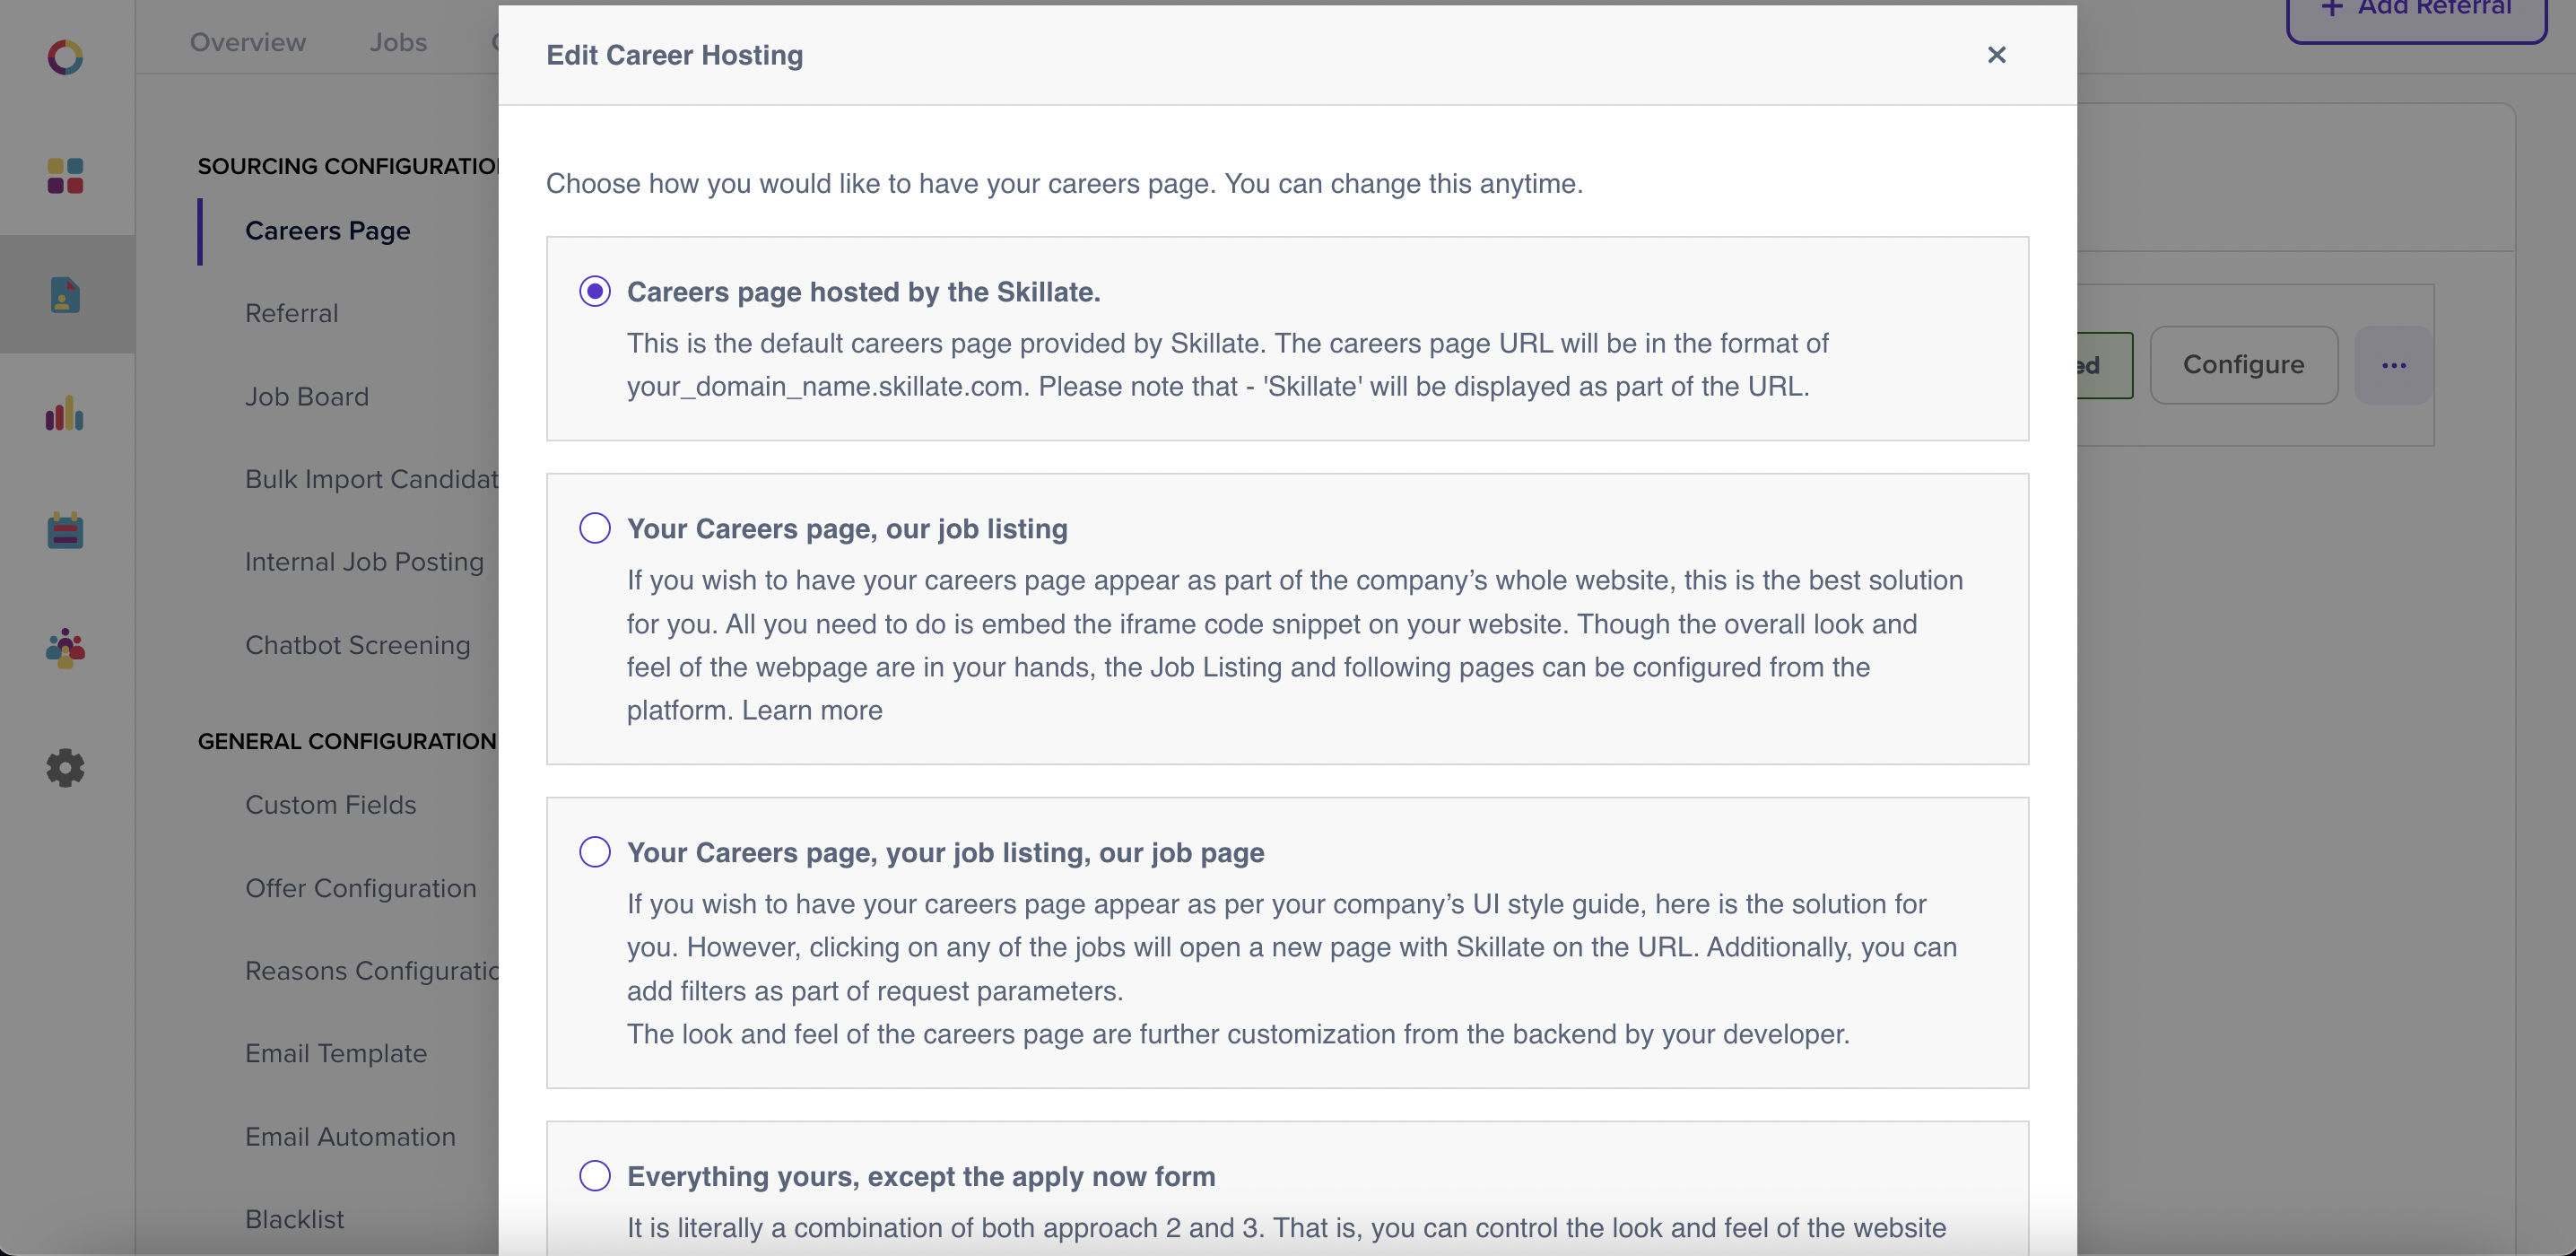Select Careers page hosted by Skillate radio
Viewport: 2576px width, 1256px height.
coord(595,291)
